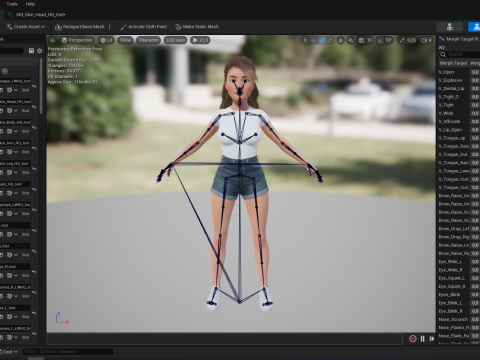Image resolution: width=480 pixels, height=360 pixels.
Task: Open camera speed setting 4
Action: pos(427,40)
